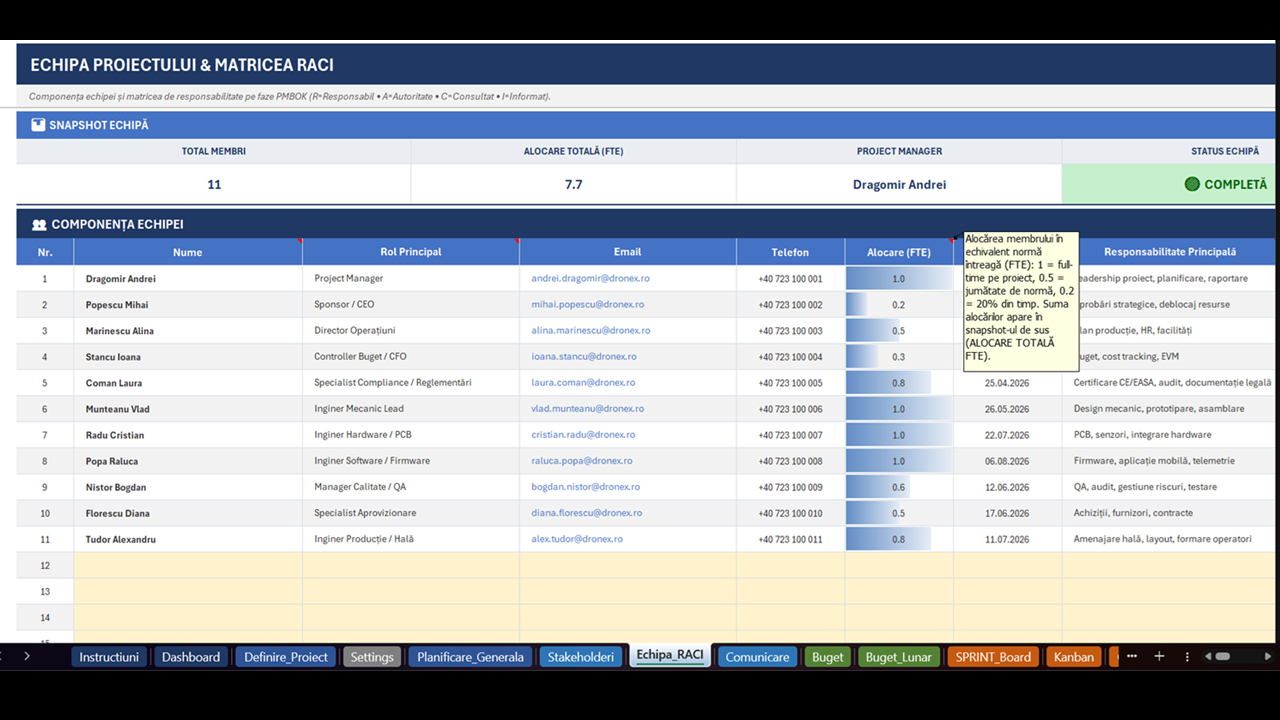1280x720 pixels.
Task: Open email link laura.coman@dronex.ro
Action: [x=582, y=382]
